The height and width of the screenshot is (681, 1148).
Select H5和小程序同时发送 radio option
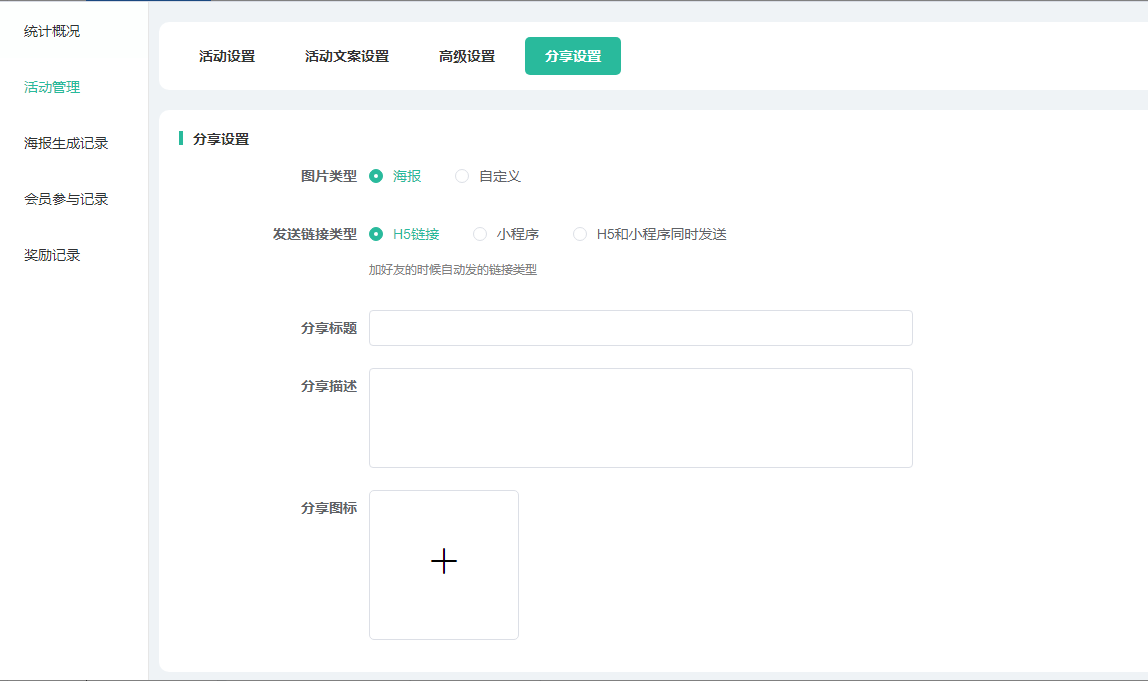(x=580, y=234)
